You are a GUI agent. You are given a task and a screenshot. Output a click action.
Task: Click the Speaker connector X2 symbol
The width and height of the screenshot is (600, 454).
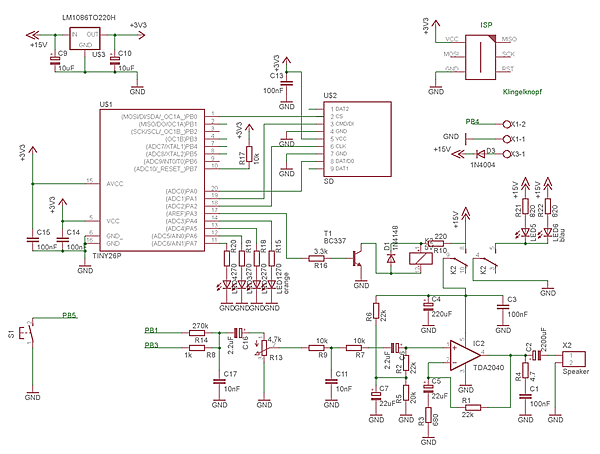click(574, 359)
